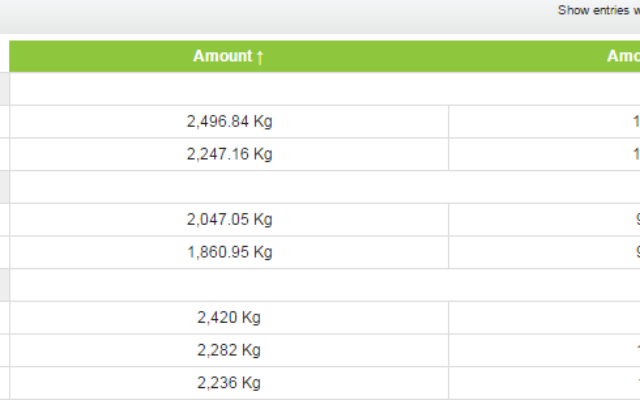Click the ascending sort arrow beside Amount
640x400 pixels.
pyautogui.click(x=260, y=57)
